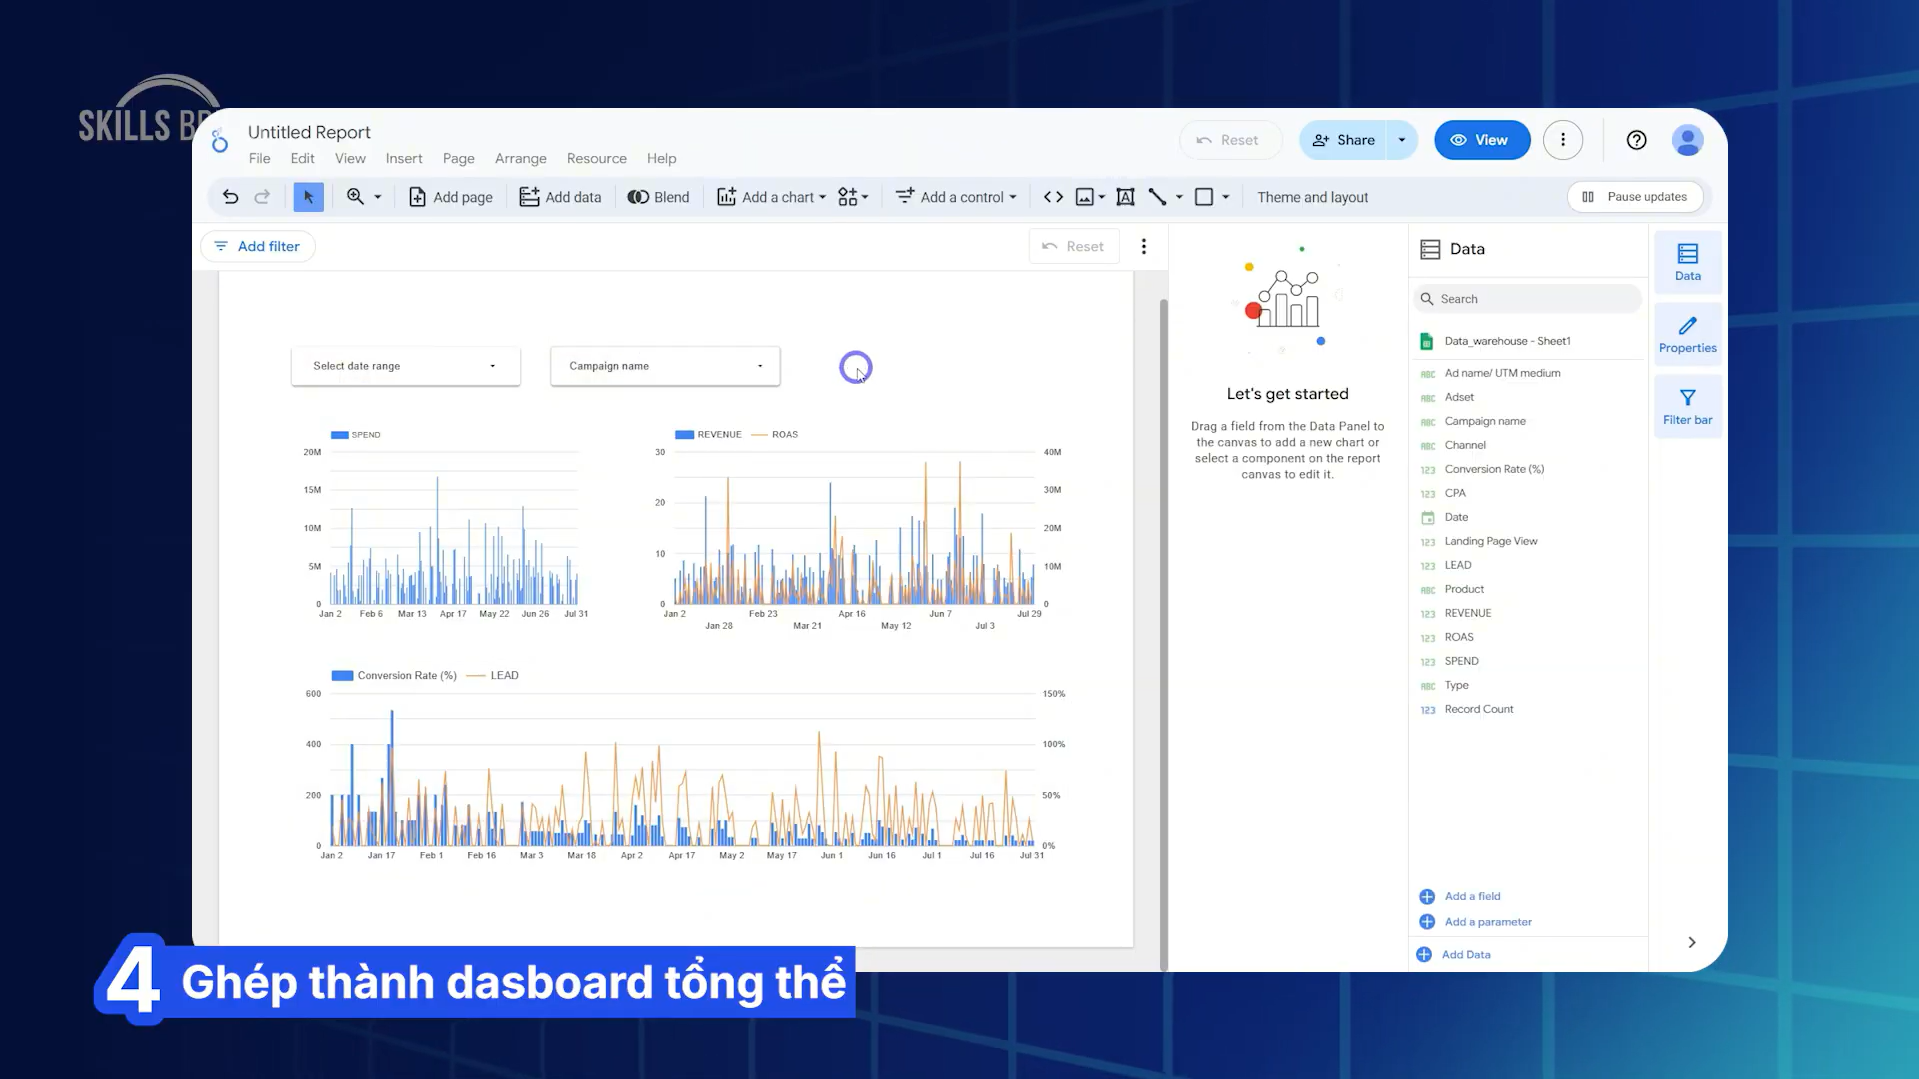
Task: Open the Properties panel tab
Action: click(x=1687, y=334)
